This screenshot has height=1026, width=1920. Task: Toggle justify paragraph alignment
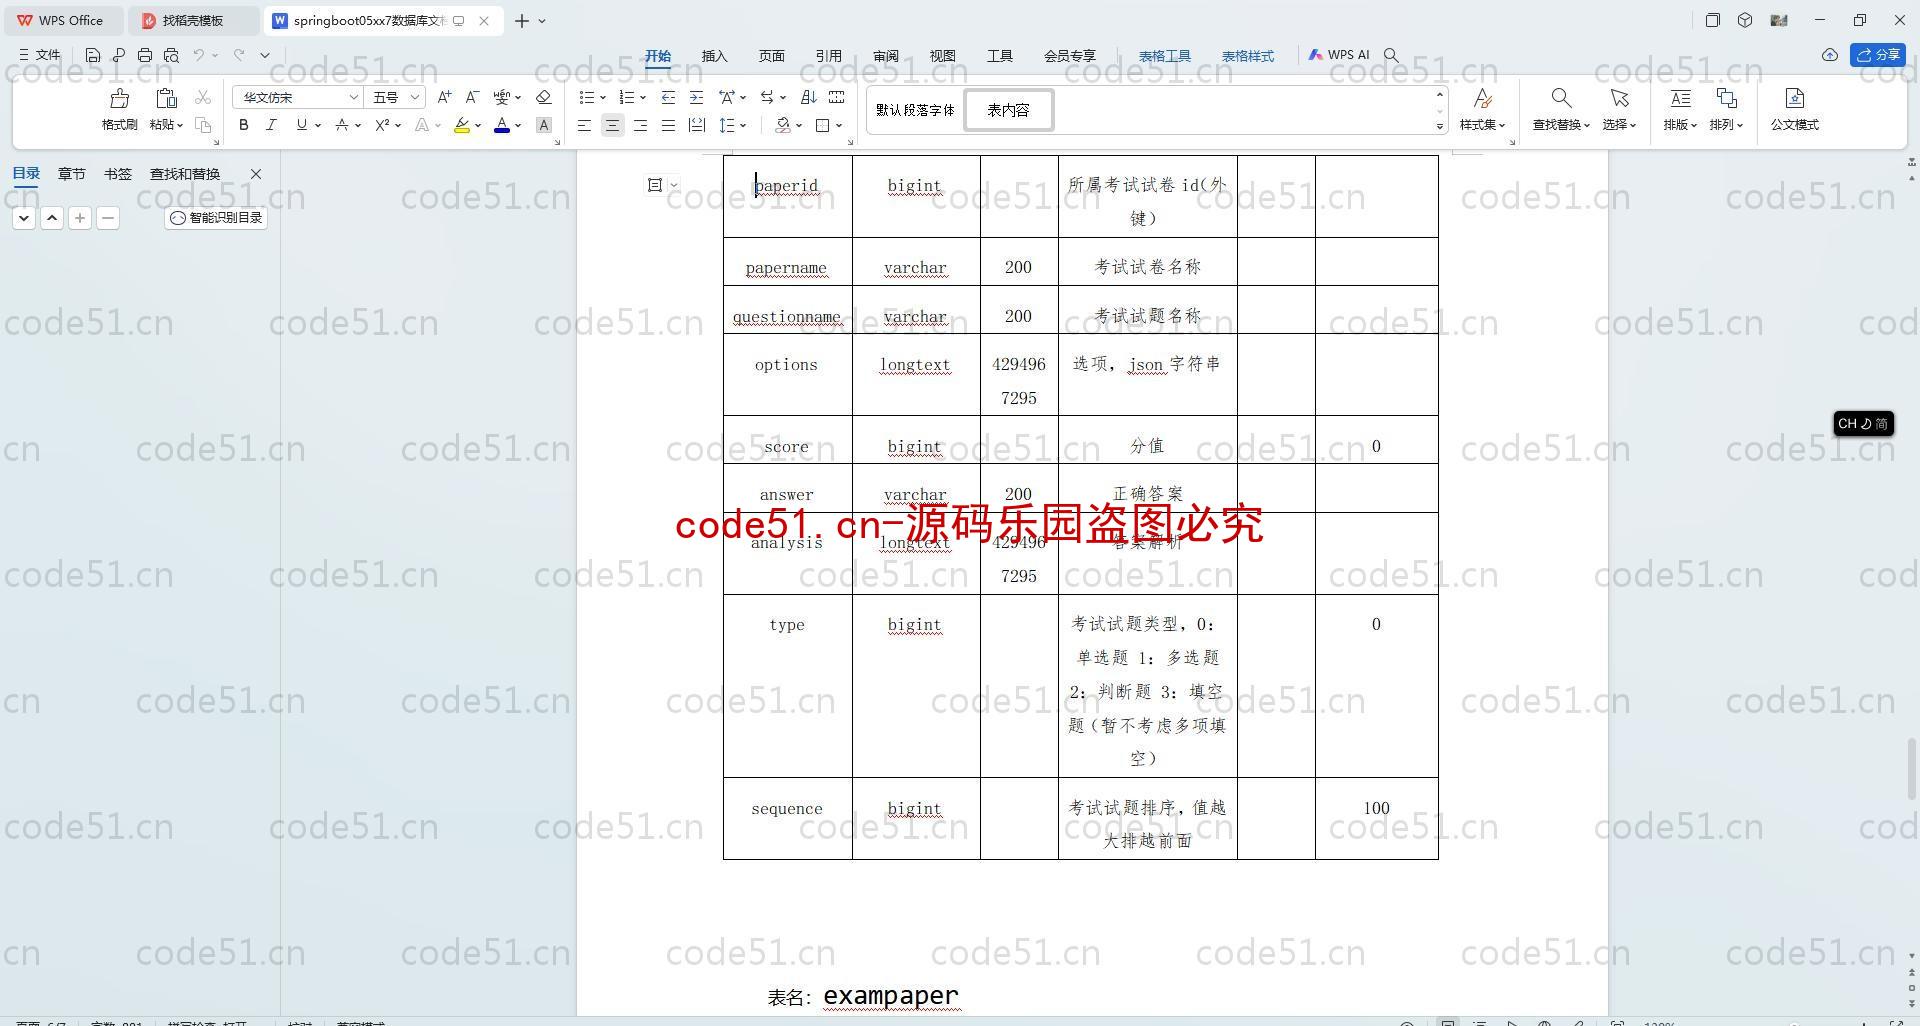668,125
